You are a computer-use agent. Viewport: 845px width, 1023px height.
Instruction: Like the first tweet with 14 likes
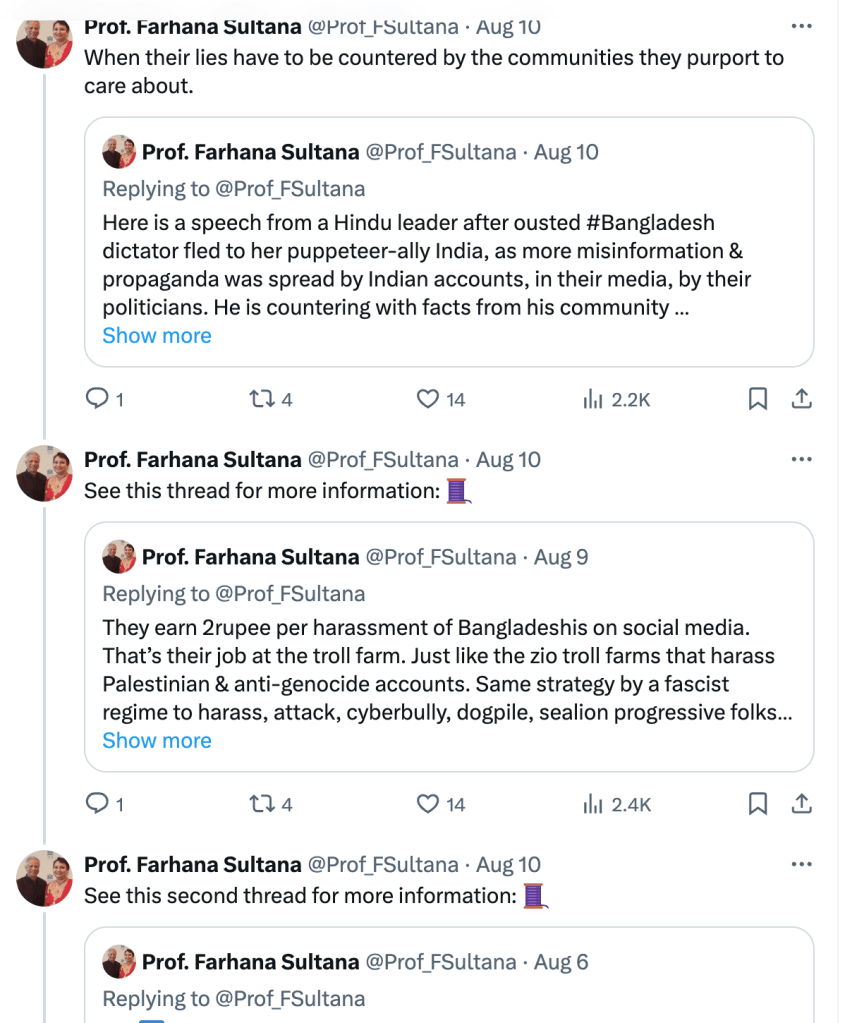point(428,400)
